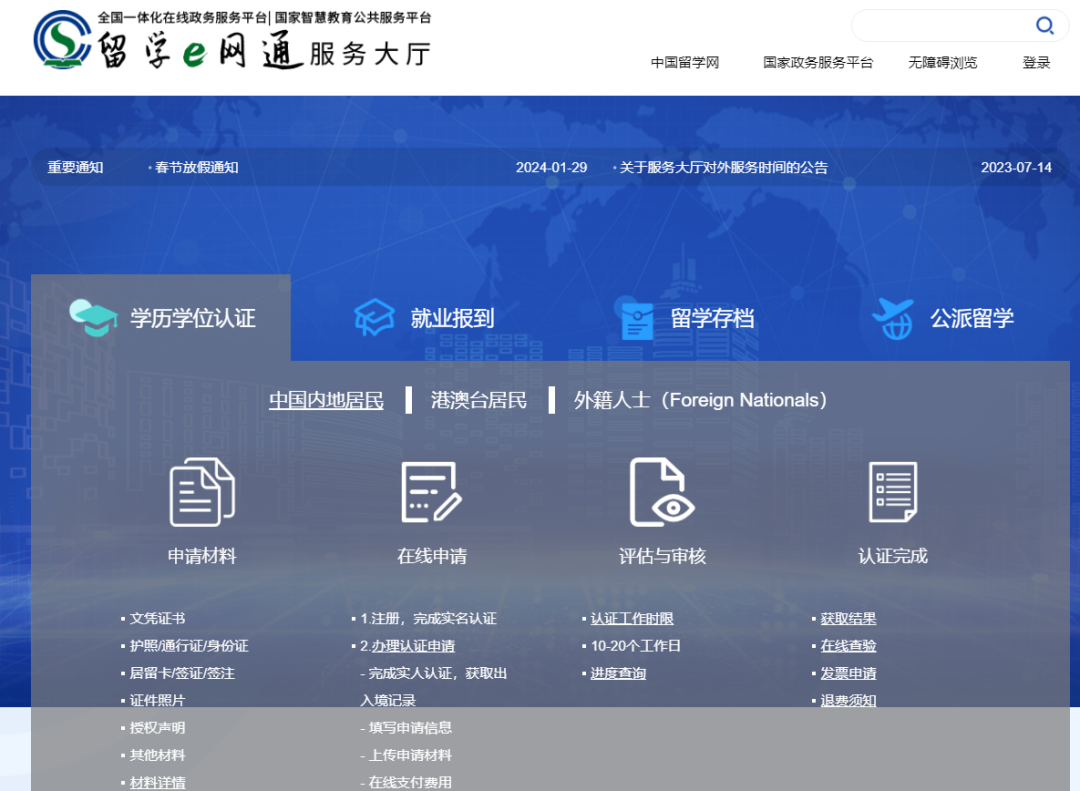Image resolution: width=1080 pixels, height=791 pixels.
Task: Click the search magnifier icon
Action: 1044,25
